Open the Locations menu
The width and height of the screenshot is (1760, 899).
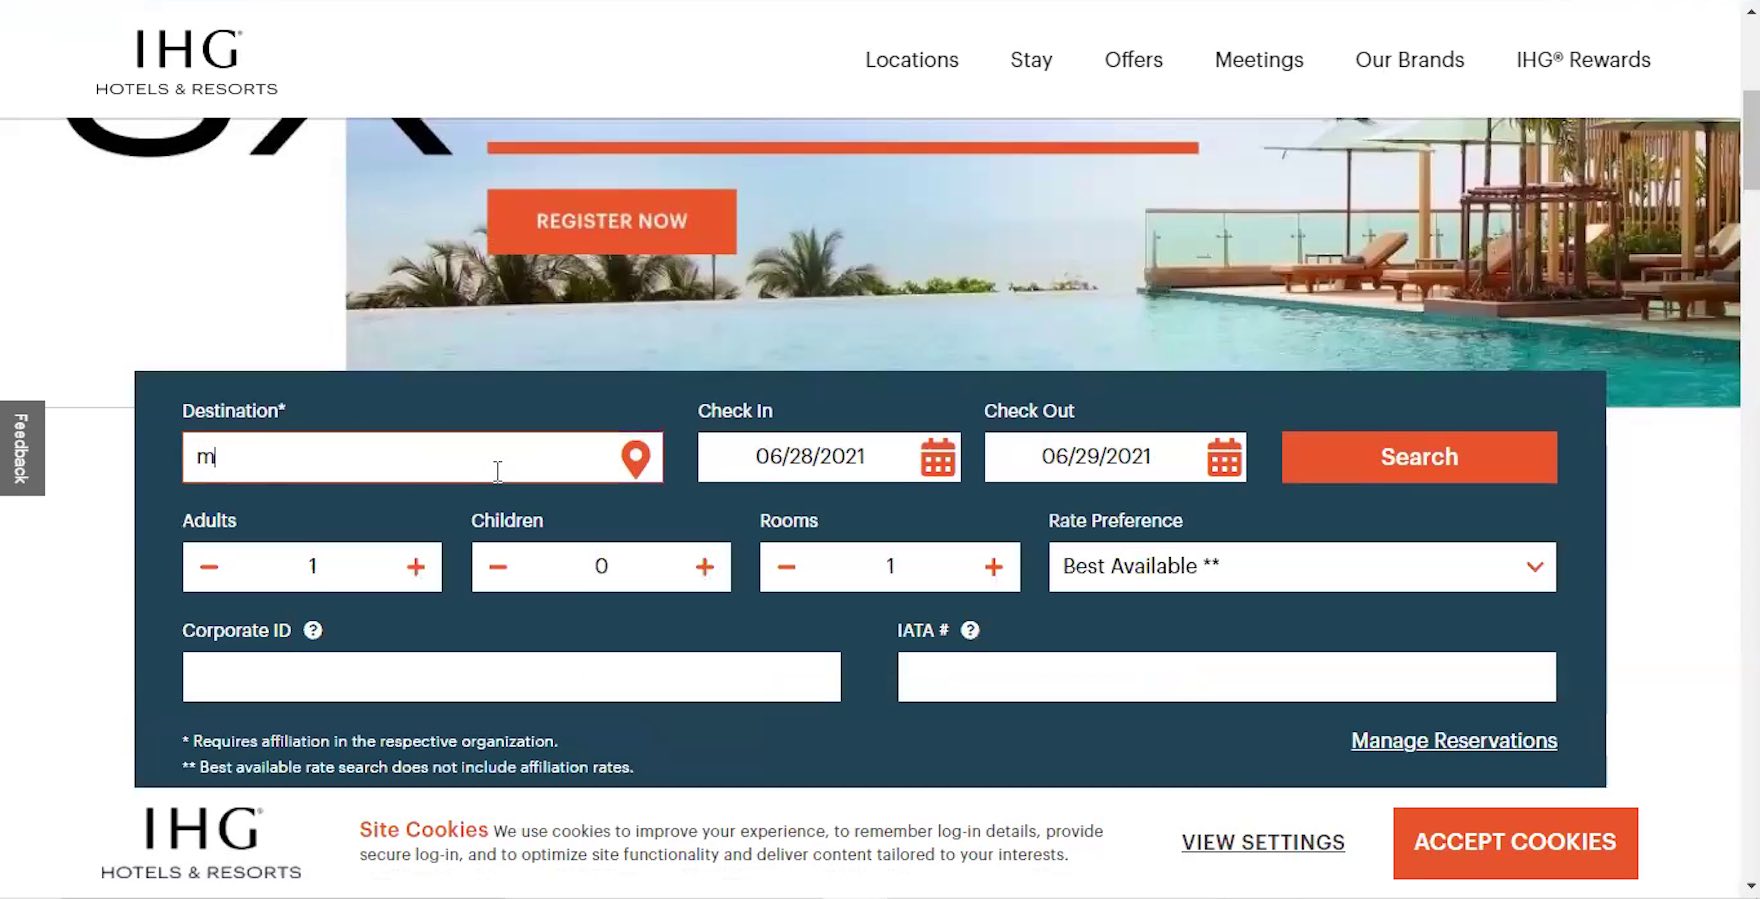911,60
